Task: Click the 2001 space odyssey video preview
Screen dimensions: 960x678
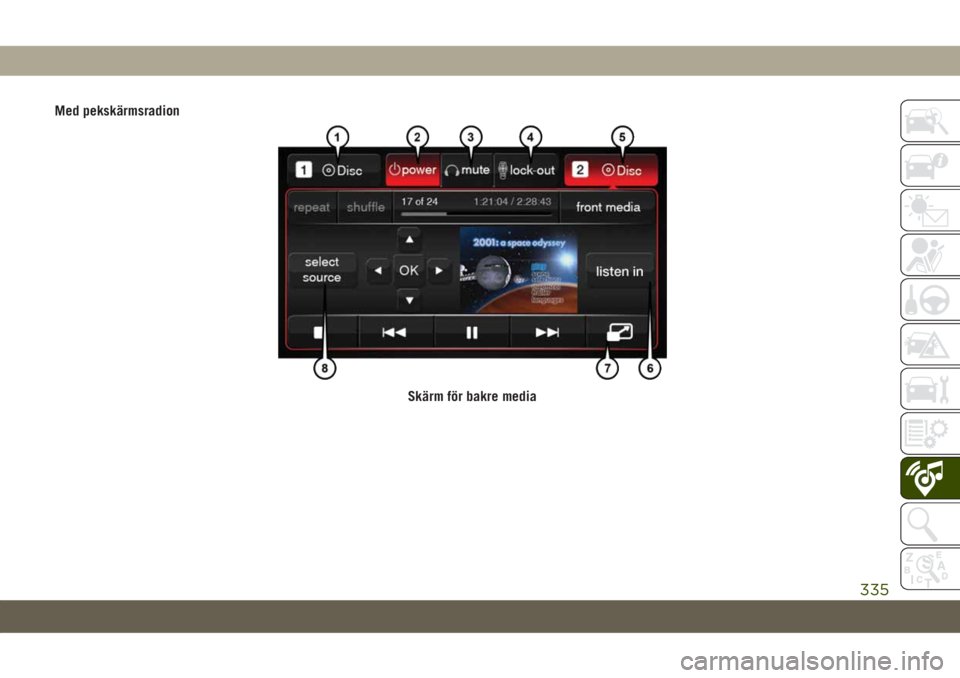Action: coord(519,270)
